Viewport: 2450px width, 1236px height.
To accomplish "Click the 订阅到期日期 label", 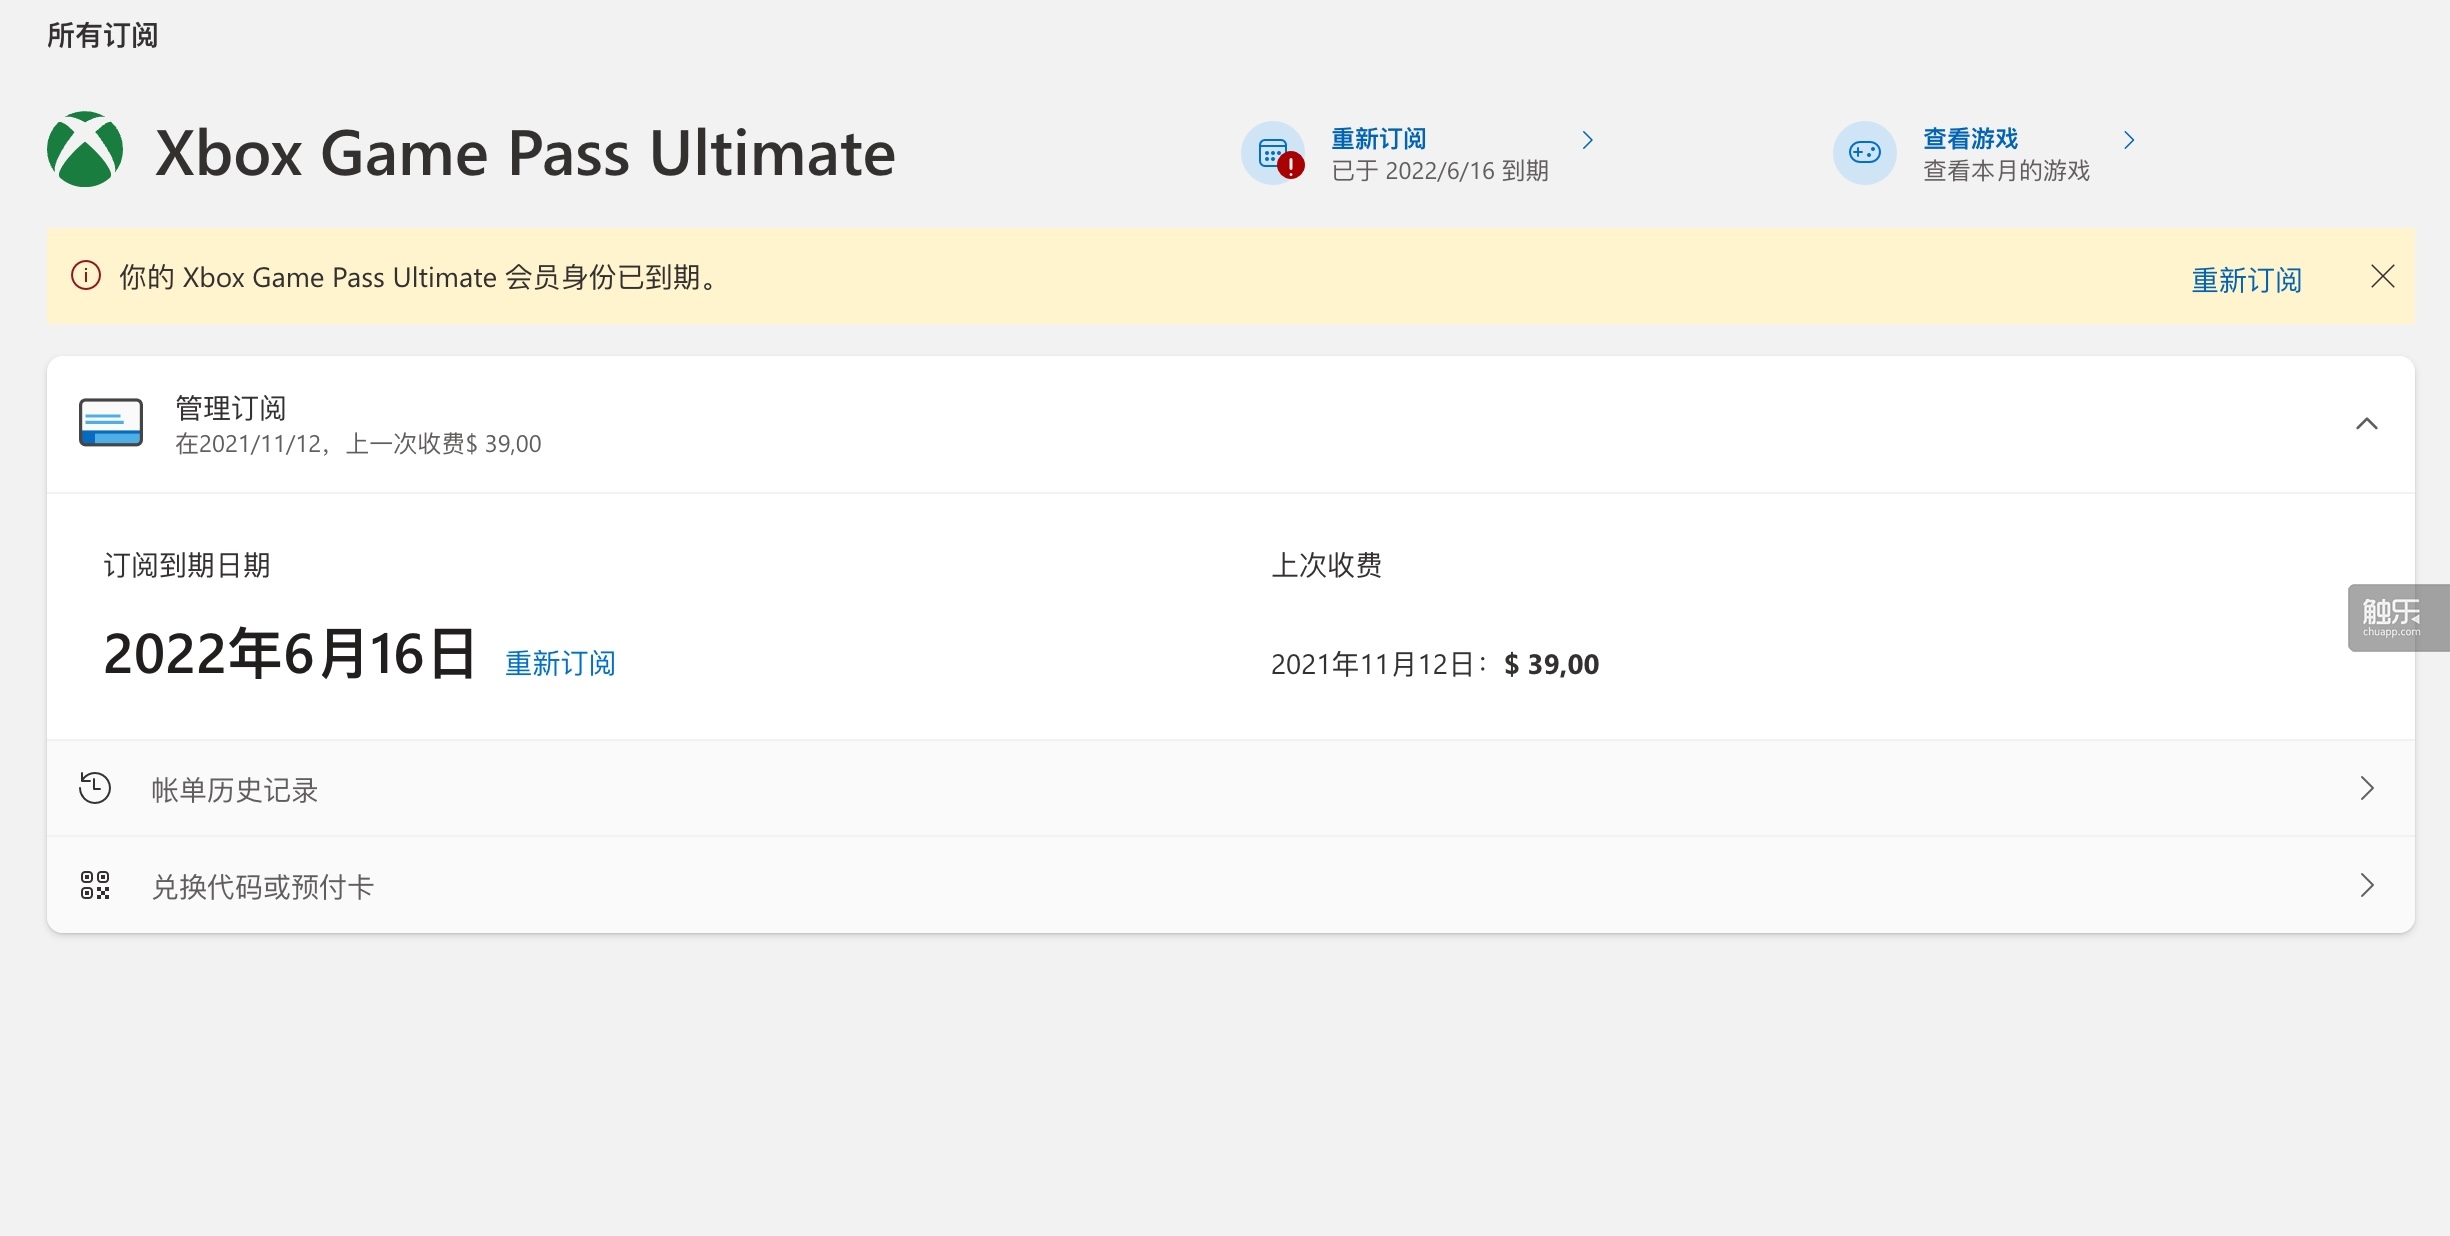I will pos(187,565).
